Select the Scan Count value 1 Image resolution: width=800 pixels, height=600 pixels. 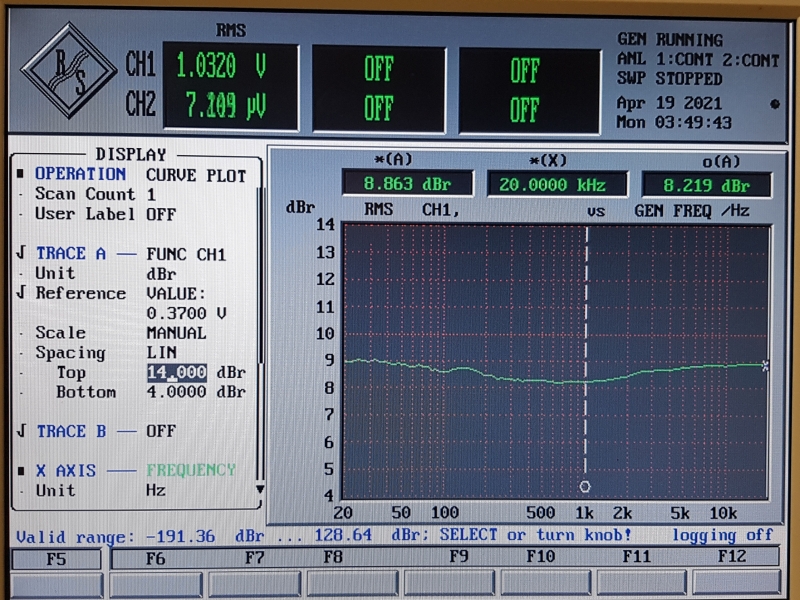pyautogui.click(x=151, y=194)
